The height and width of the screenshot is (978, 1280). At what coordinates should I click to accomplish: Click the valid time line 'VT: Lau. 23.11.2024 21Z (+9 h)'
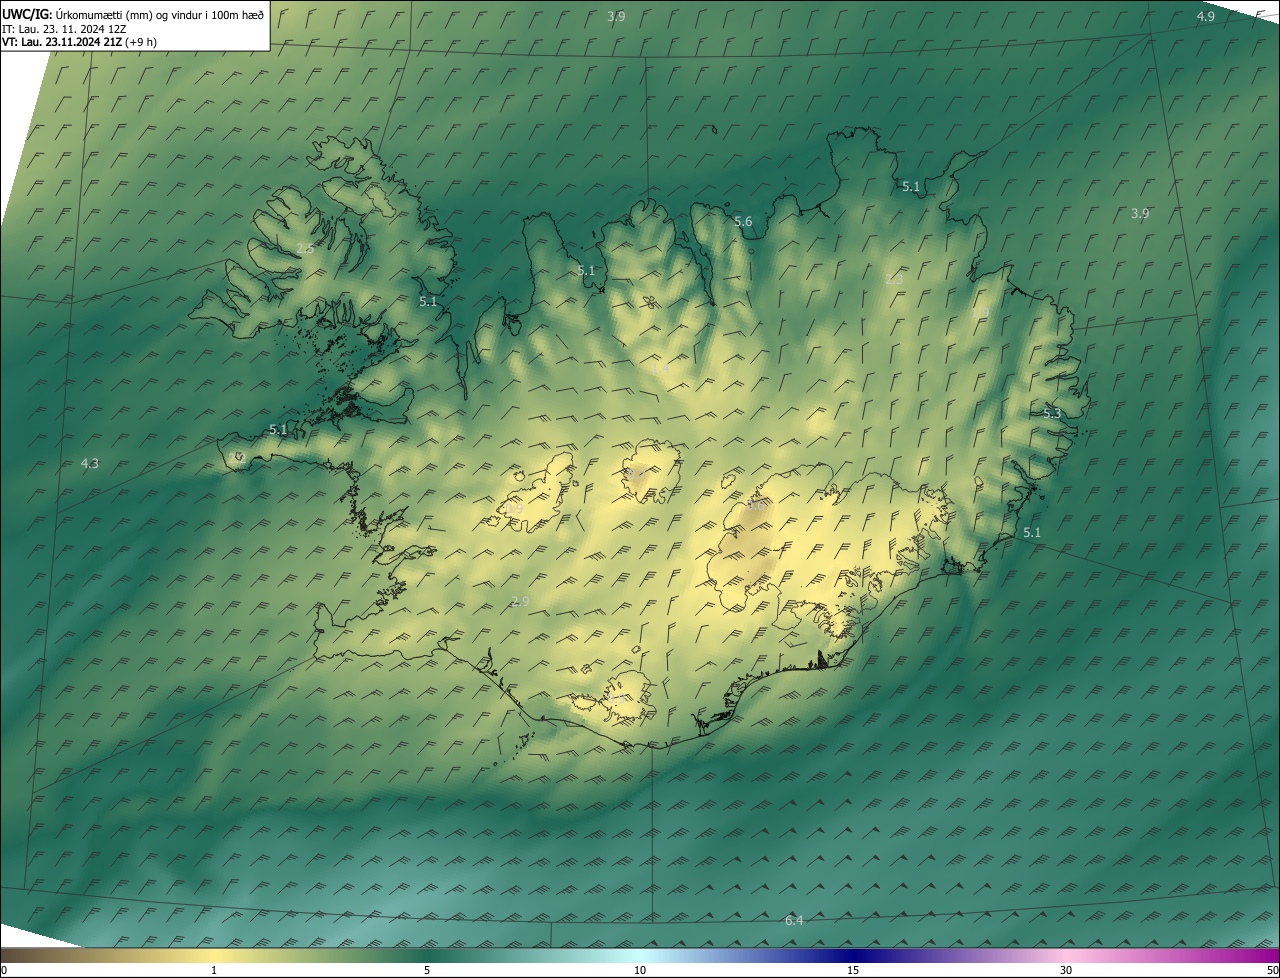79,42
